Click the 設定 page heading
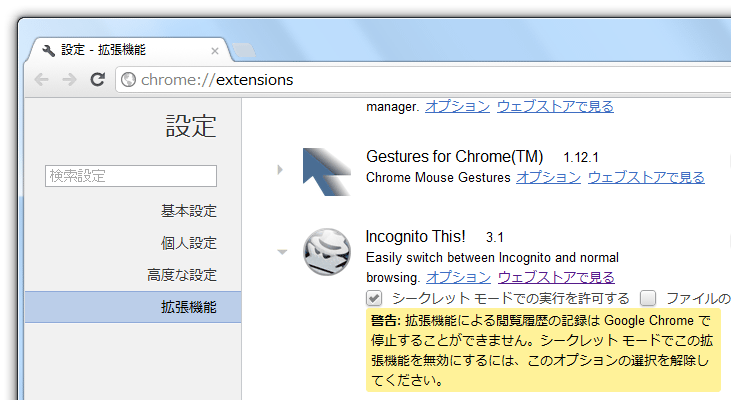The width and height of the screenshot is (731, 400). [x=191, y=126]
